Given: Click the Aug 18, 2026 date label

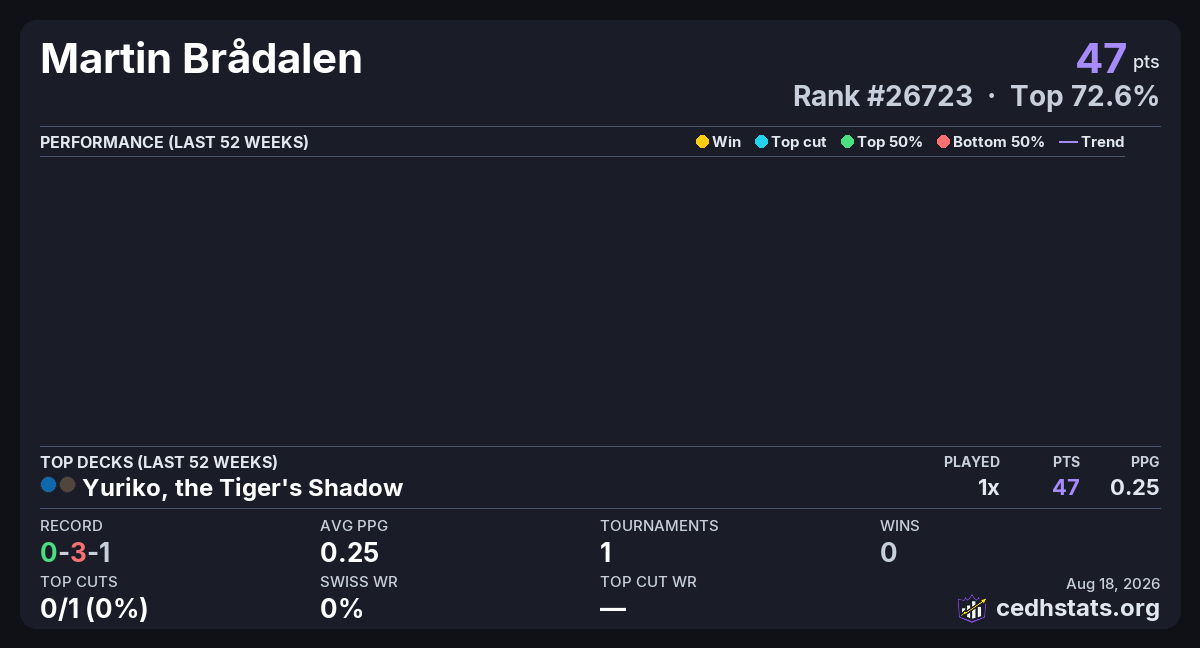Looking at the screenshot, I should tap(1113, 583).
